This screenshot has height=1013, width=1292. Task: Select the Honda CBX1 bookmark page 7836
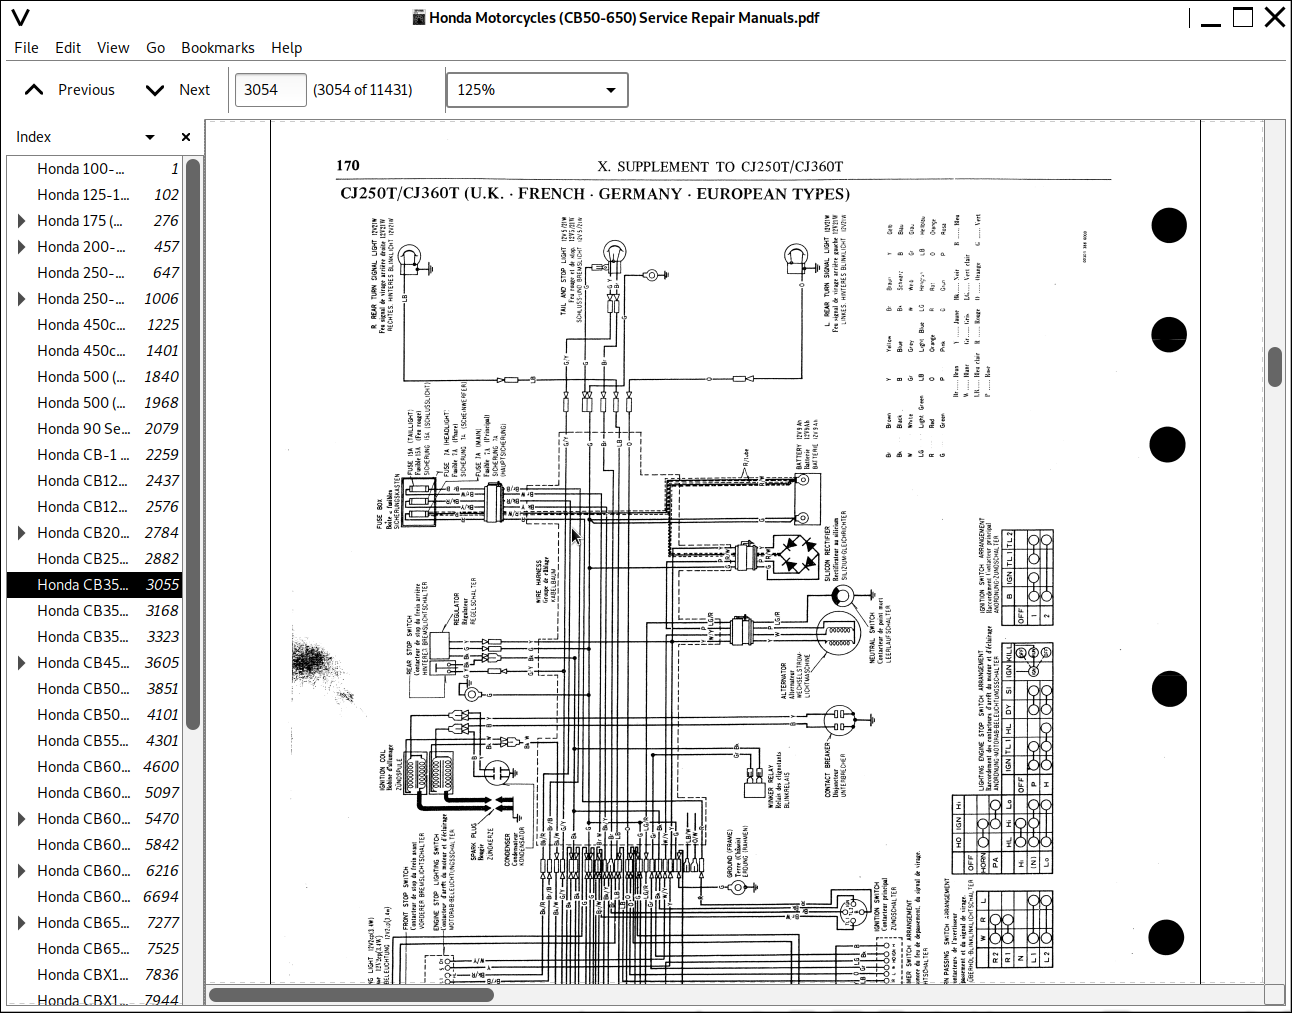95,975
